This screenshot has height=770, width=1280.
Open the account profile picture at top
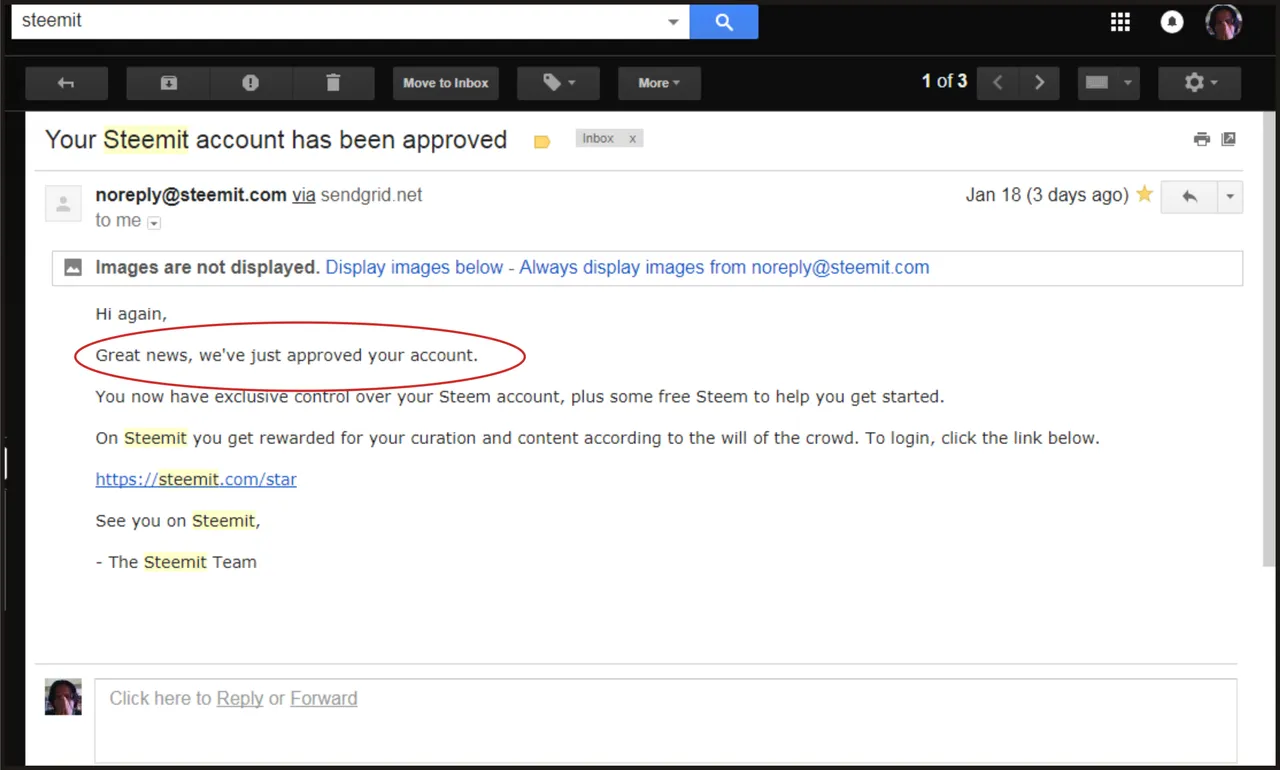(1224, 21)
